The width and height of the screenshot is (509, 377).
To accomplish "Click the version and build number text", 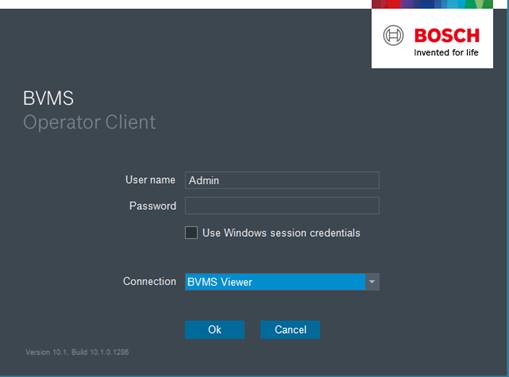I will point(77,352).
